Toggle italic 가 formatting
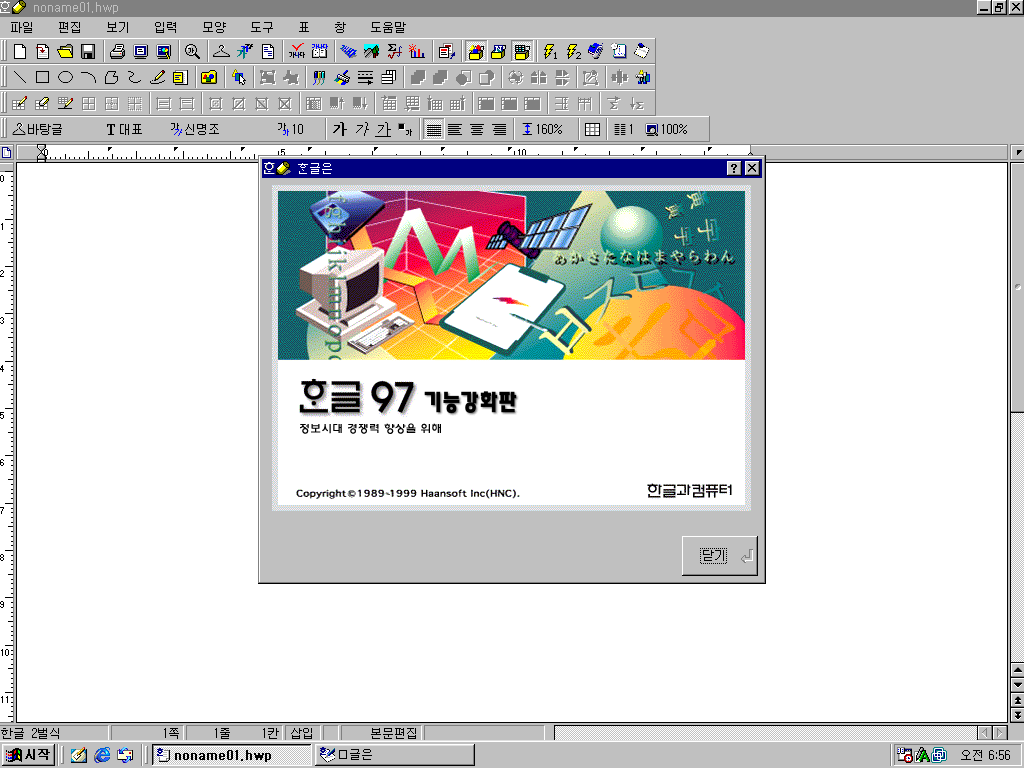Image resolution: width=1024 pixels, height=768 pixels. (362, 129)
